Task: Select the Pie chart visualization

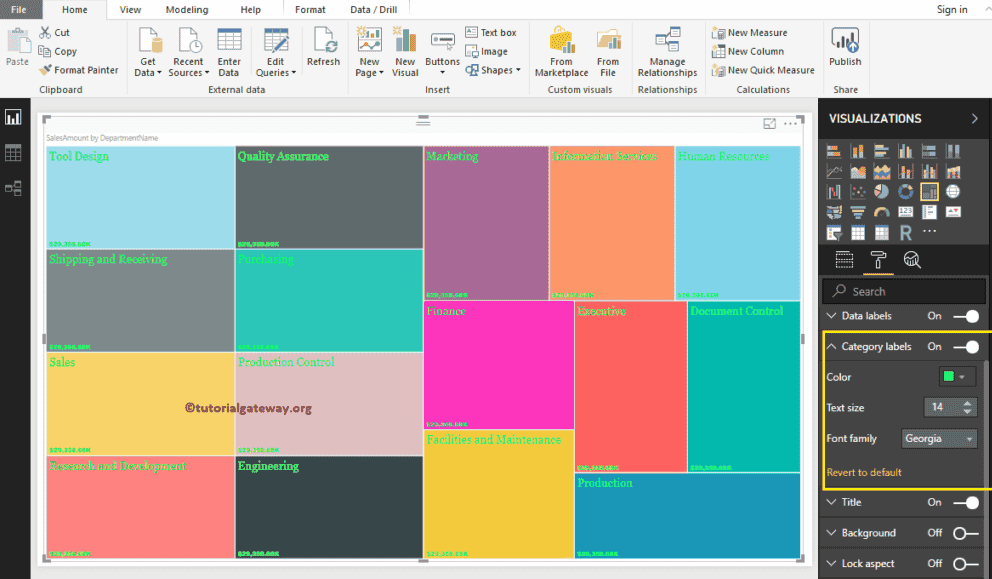Action: coord(882,191)
